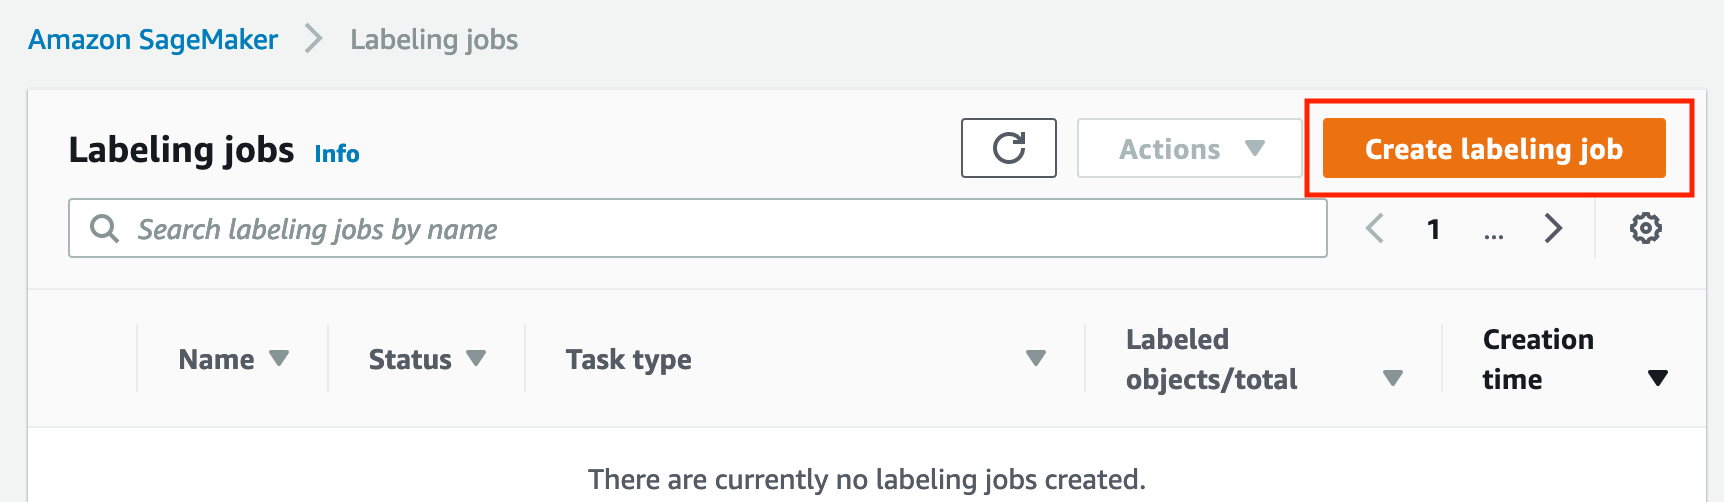The image size is (1724, 502).
Task: Click Create labeling job button
Action: point(1494,148)
